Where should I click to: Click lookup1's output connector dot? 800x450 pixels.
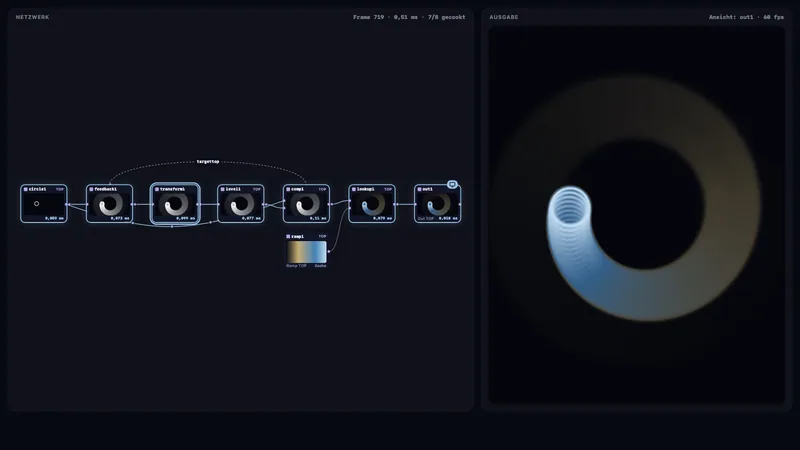395,204
